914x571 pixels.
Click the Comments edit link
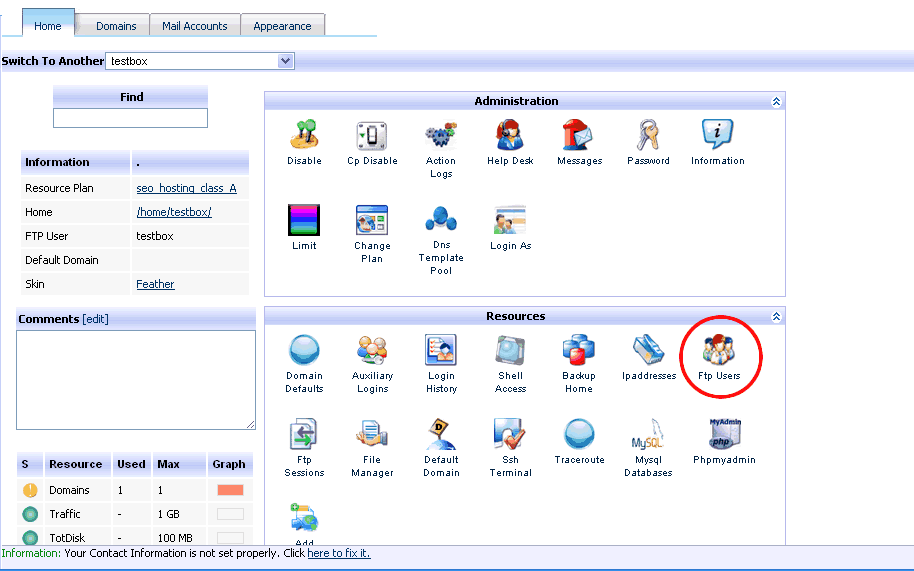[96, 319]
